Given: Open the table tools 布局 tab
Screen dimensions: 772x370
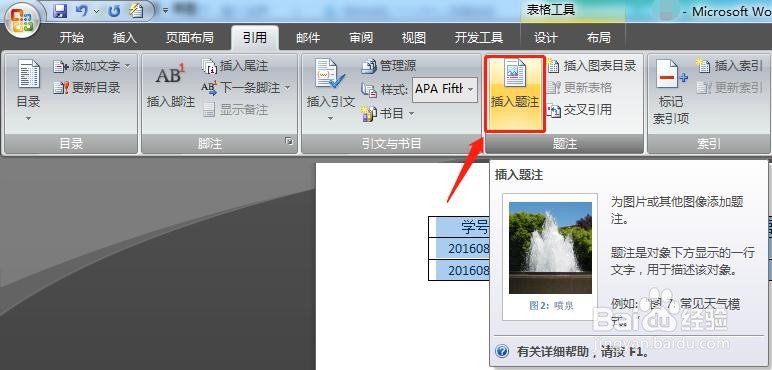Looking at the screenshot, I should tap(599, 37).
